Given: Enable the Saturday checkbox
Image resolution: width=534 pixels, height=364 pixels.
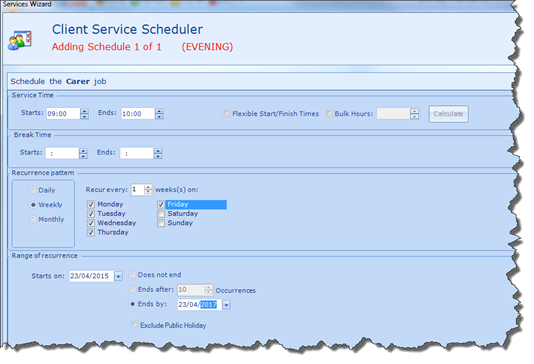Looking at the screenshot, I should [x=161, y=214].
